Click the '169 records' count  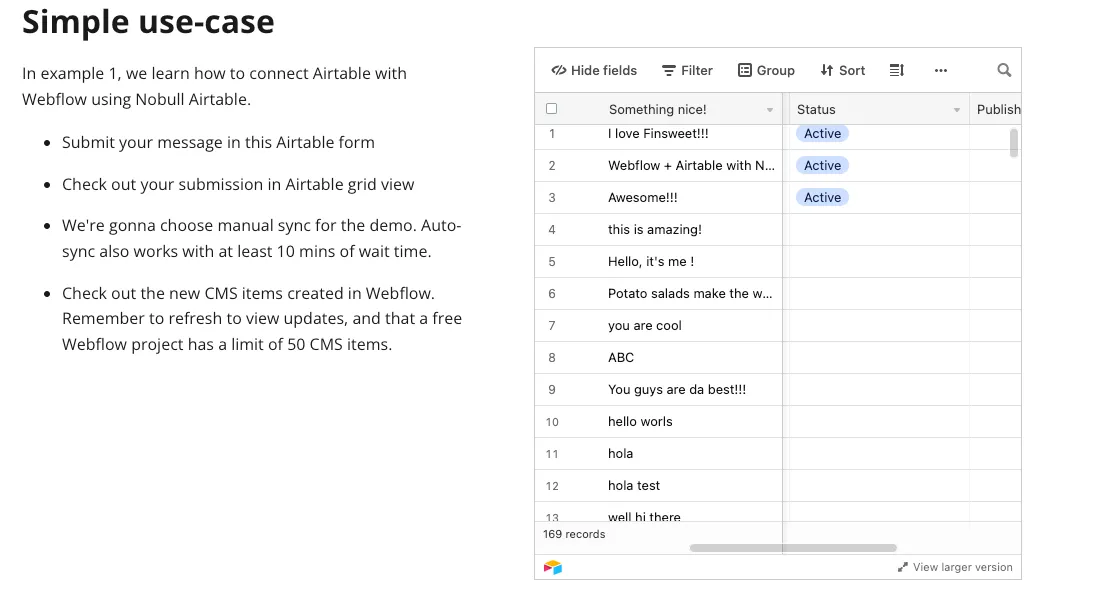point(574,534)
